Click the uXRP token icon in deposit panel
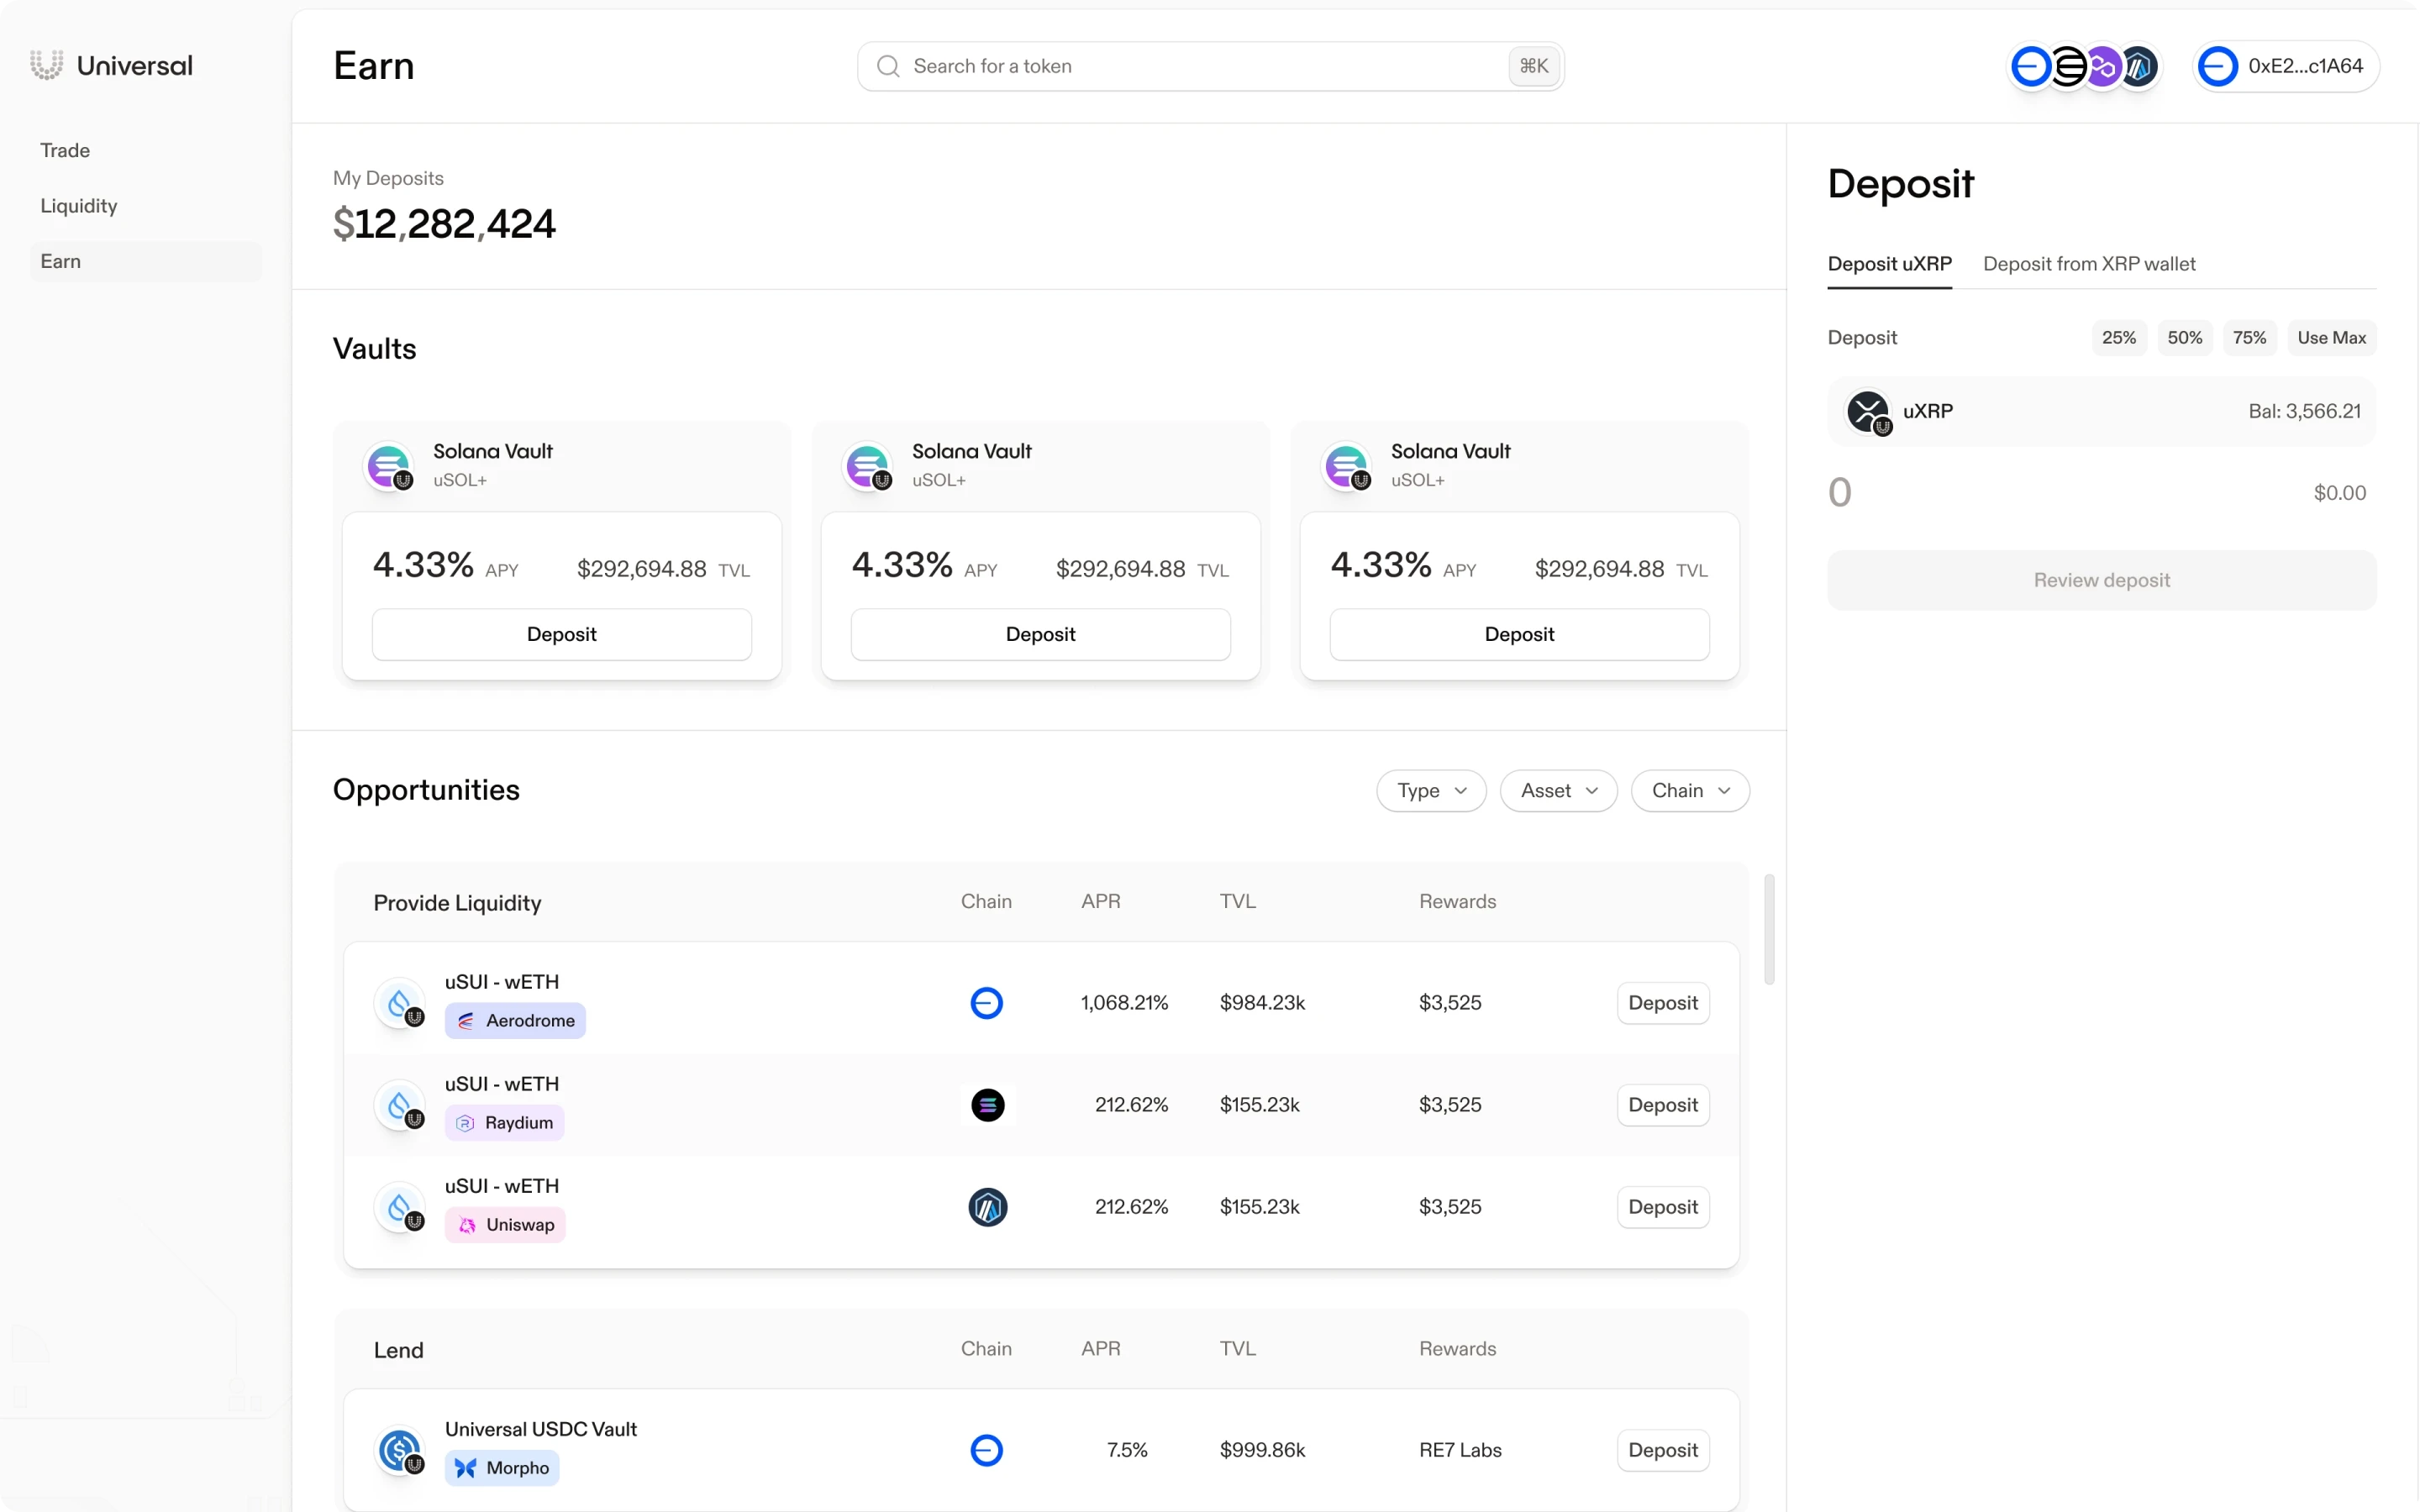 click(1867, 411)
